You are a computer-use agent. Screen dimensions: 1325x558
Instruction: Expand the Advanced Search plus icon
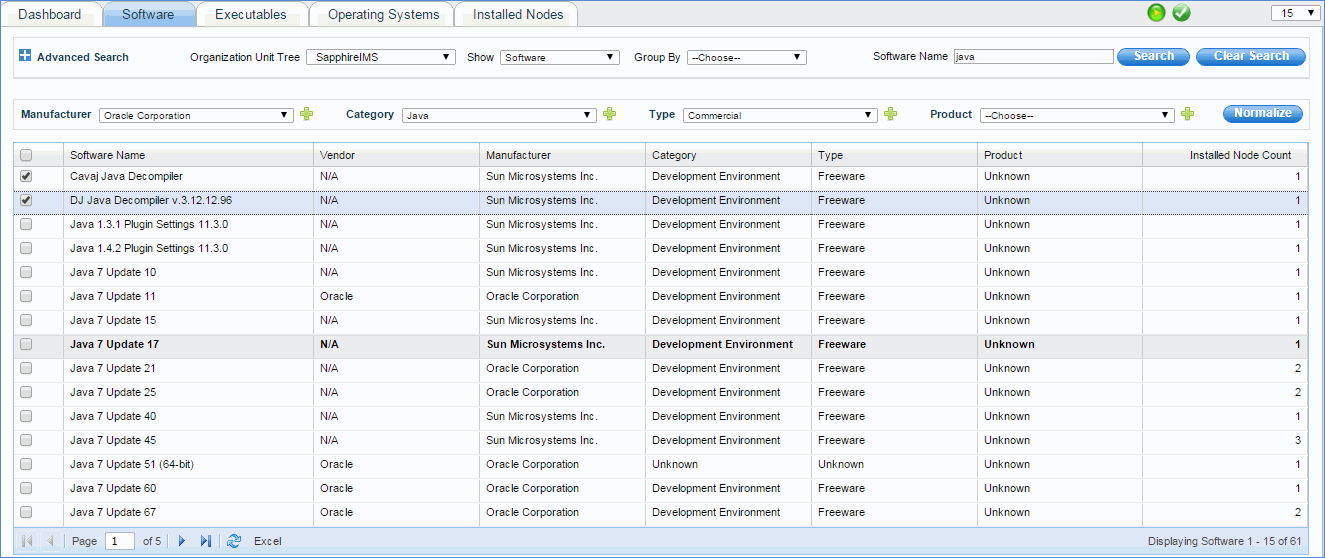[25, 56]
